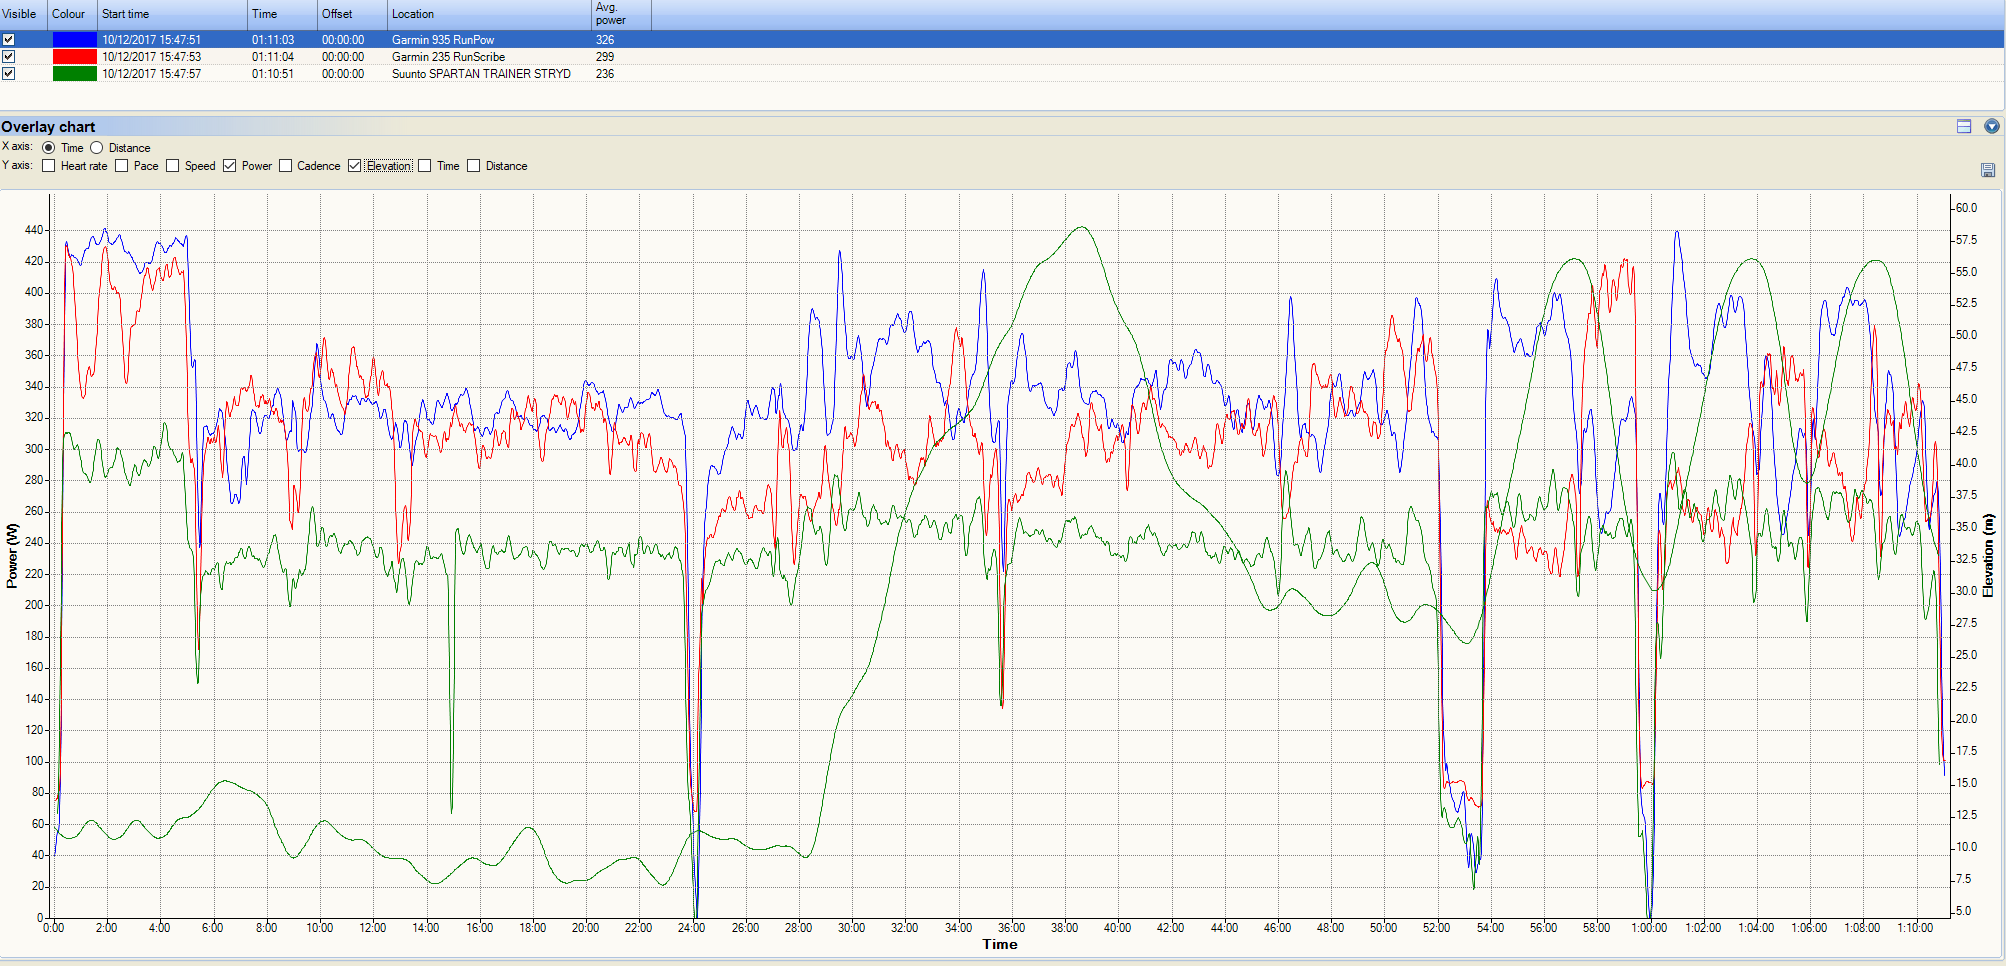The image size is (2006, 966).
Task: Select the Garmin 935 RunPow location cell
Action: [x=443, y=40]
